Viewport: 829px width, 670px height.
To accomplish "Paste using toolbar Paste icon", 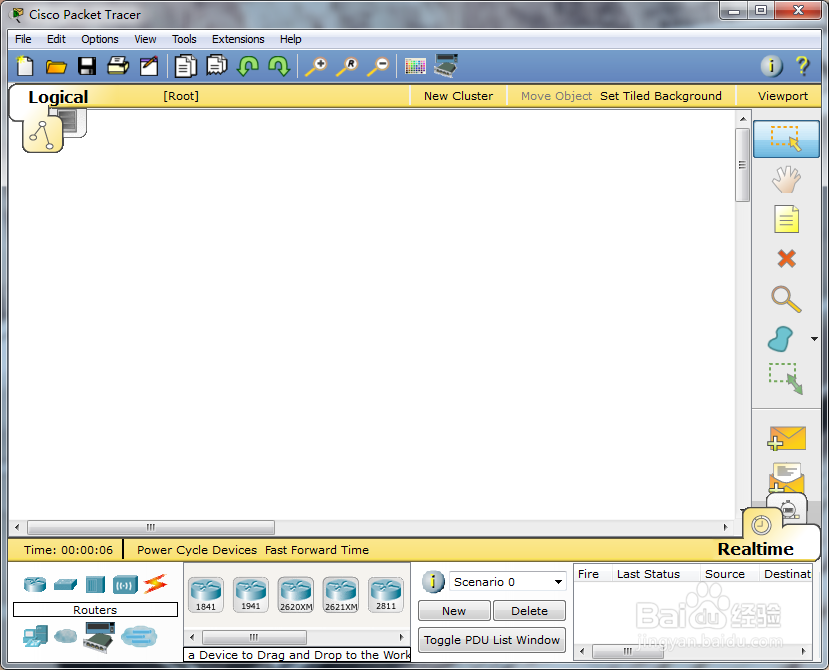I will [217, 66].
